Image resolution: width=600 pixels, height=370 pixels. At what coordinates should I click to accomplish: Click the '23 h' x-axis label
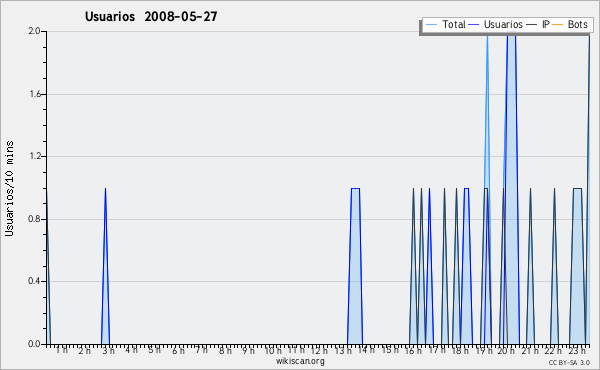pos(577,350)
